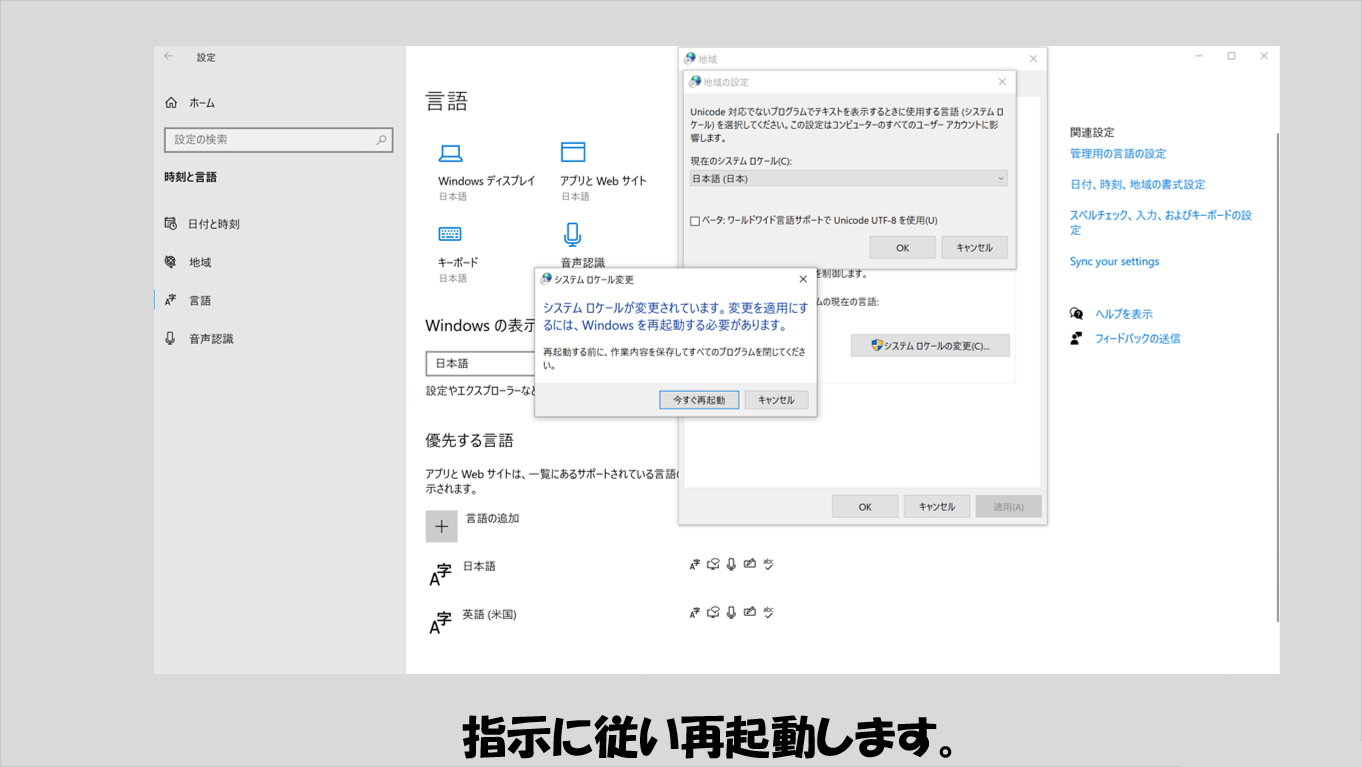
Task: Enable the Unicode UTF-8 beta checkbox
Action: click(x=695, y=221)
